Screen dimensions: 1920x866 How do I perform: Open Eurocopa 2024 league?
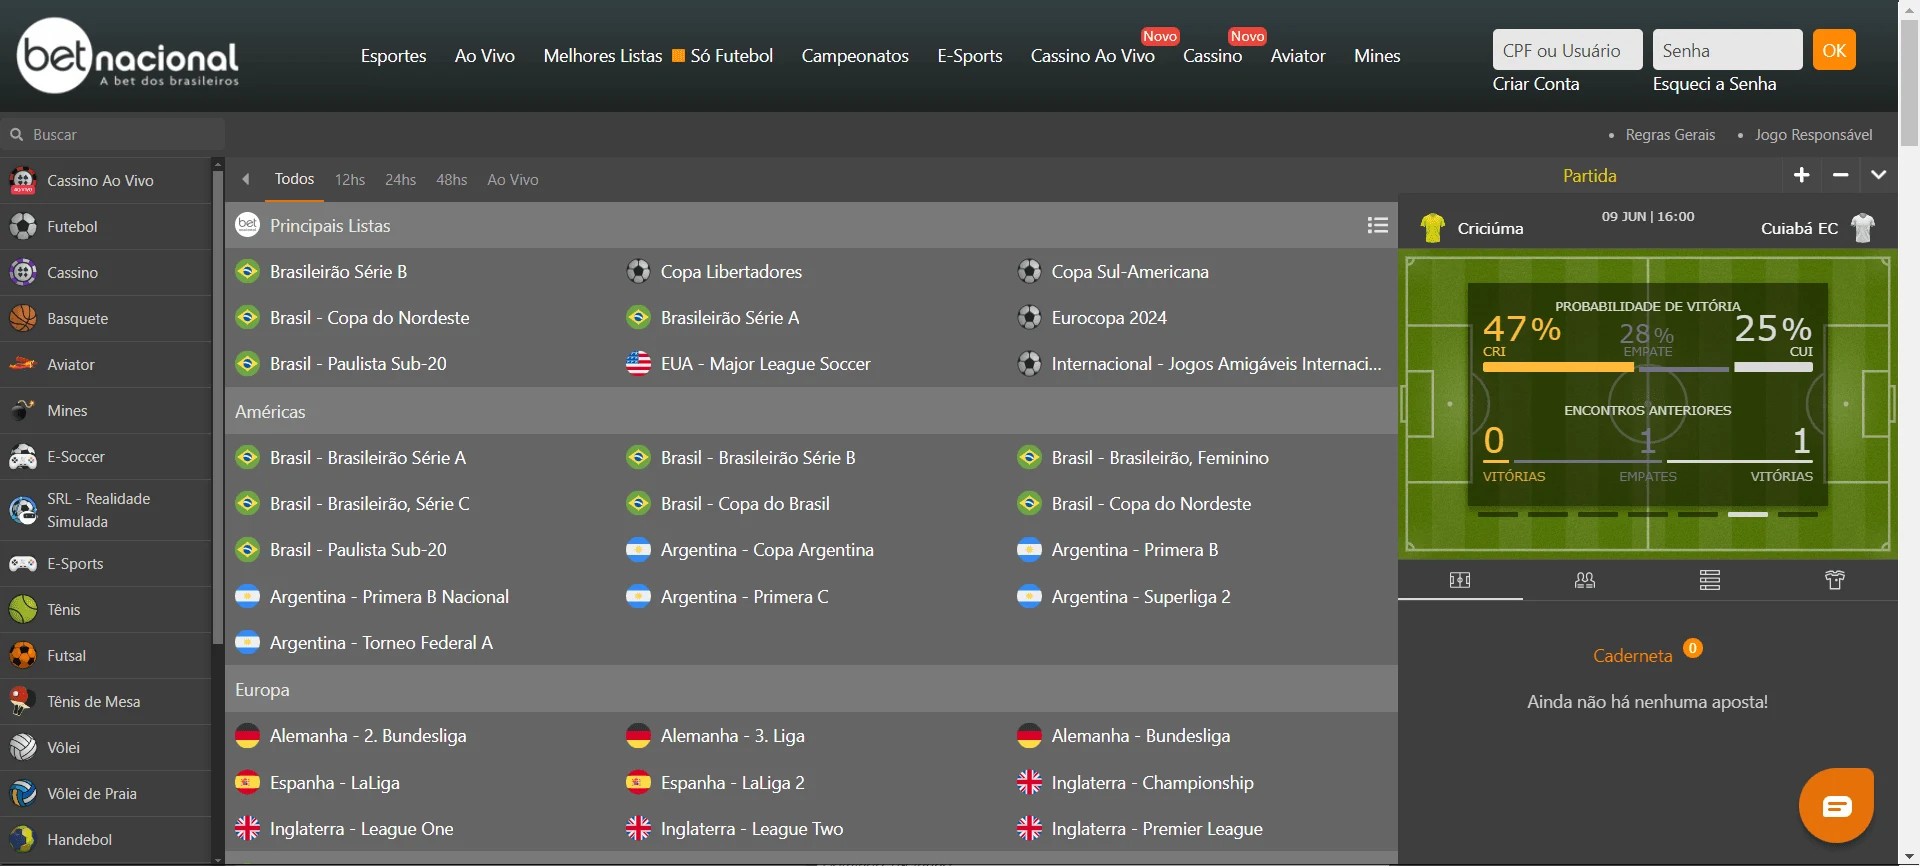click(x=1109, y=318)
